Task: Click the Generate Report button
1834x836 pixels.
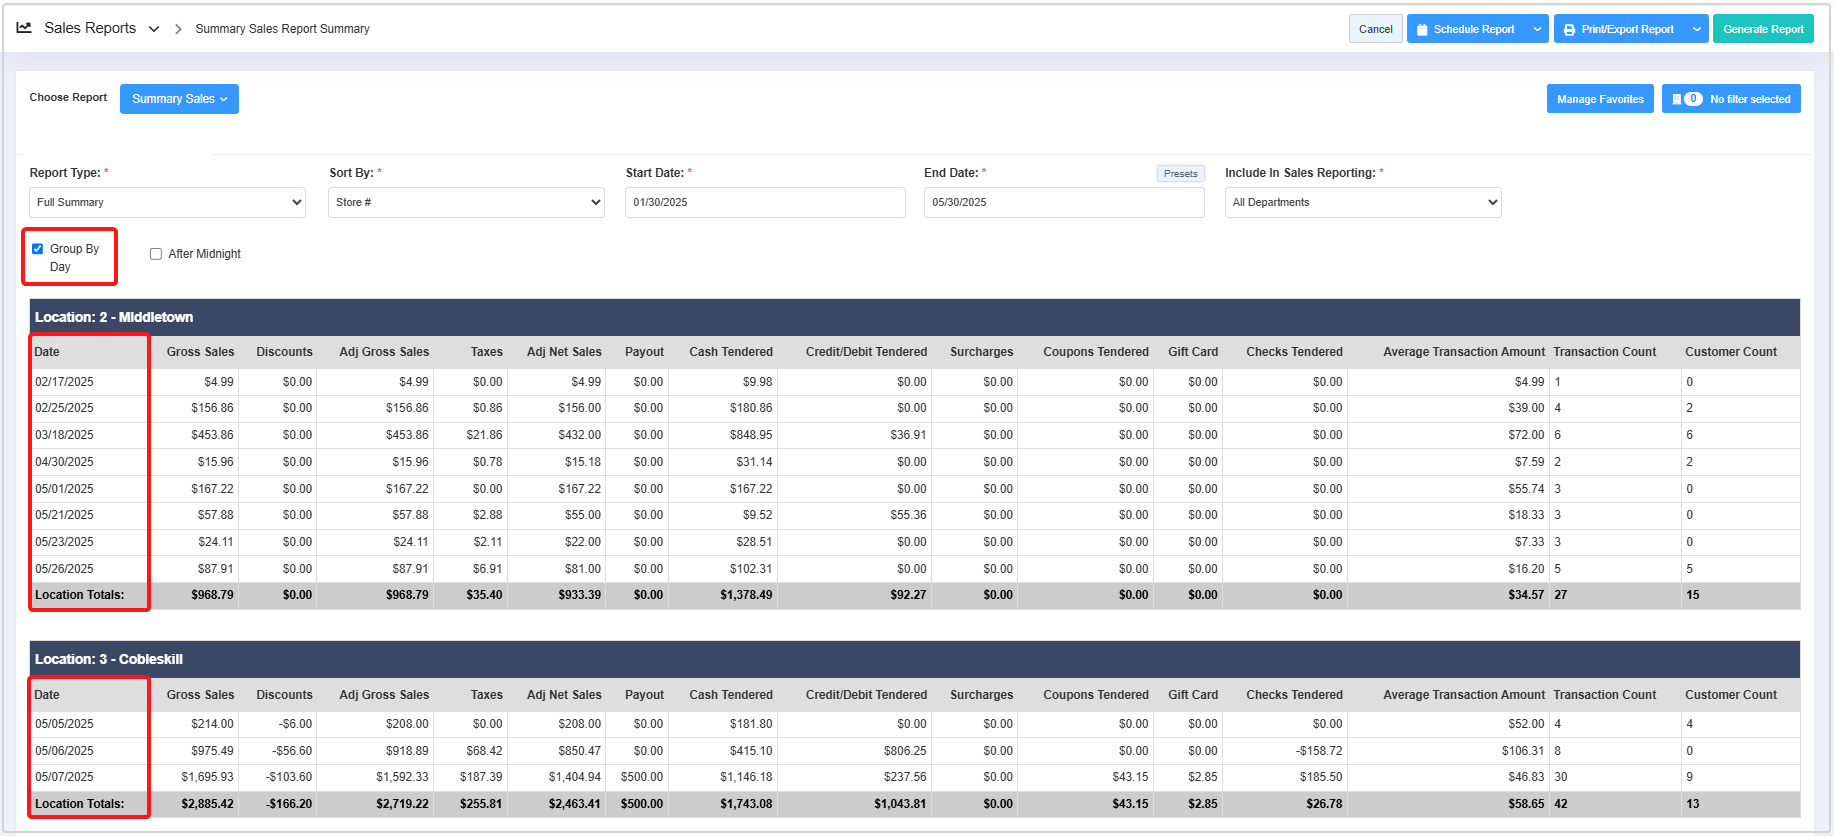Action: click(1763, 29)
